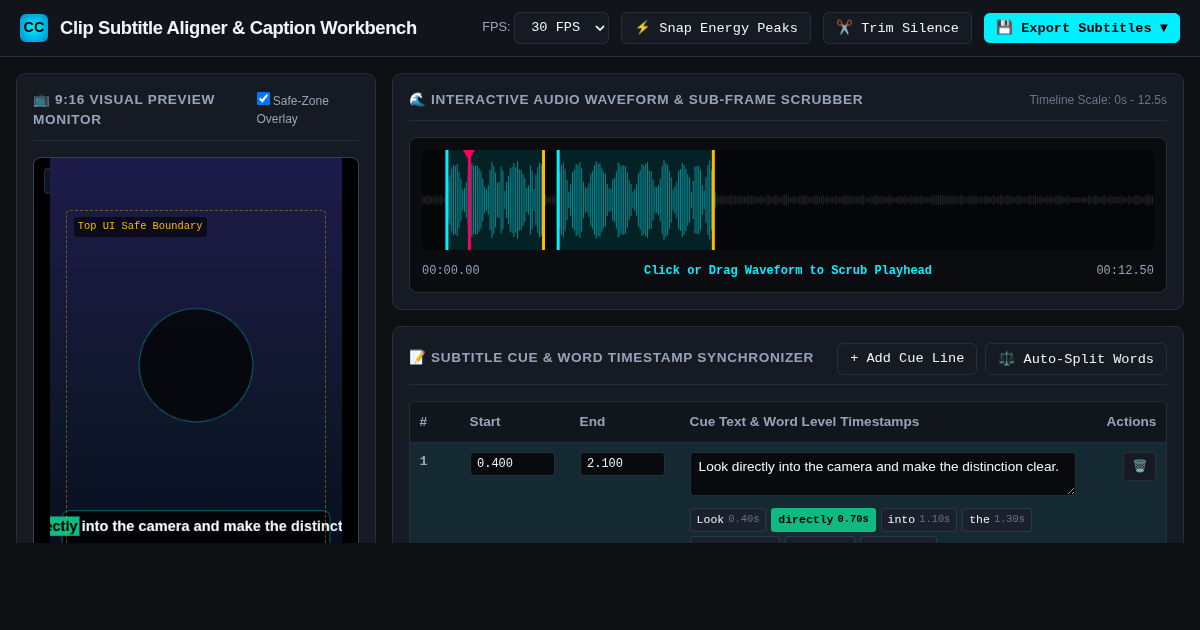Click the subtitle caption text in the preview monitor
This screenshot has height=630, width=1200.
(x=196, y=526)
